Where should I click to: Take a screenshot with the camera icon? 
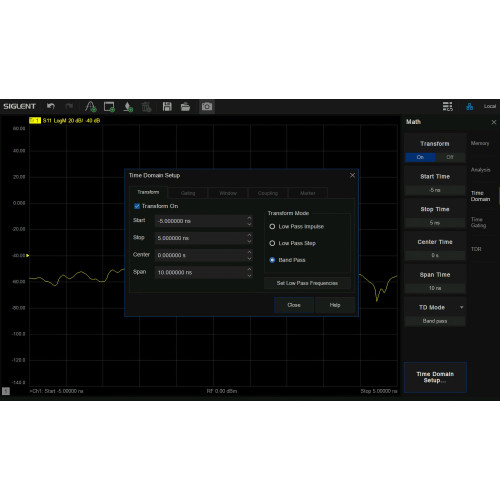[x=207, y=107]
